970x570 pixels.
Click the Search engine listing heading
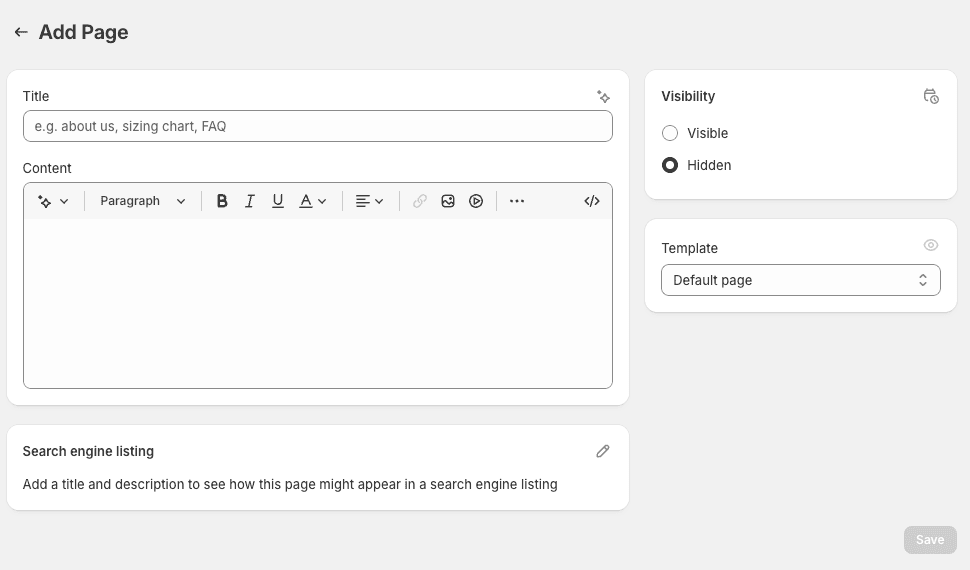88,451
